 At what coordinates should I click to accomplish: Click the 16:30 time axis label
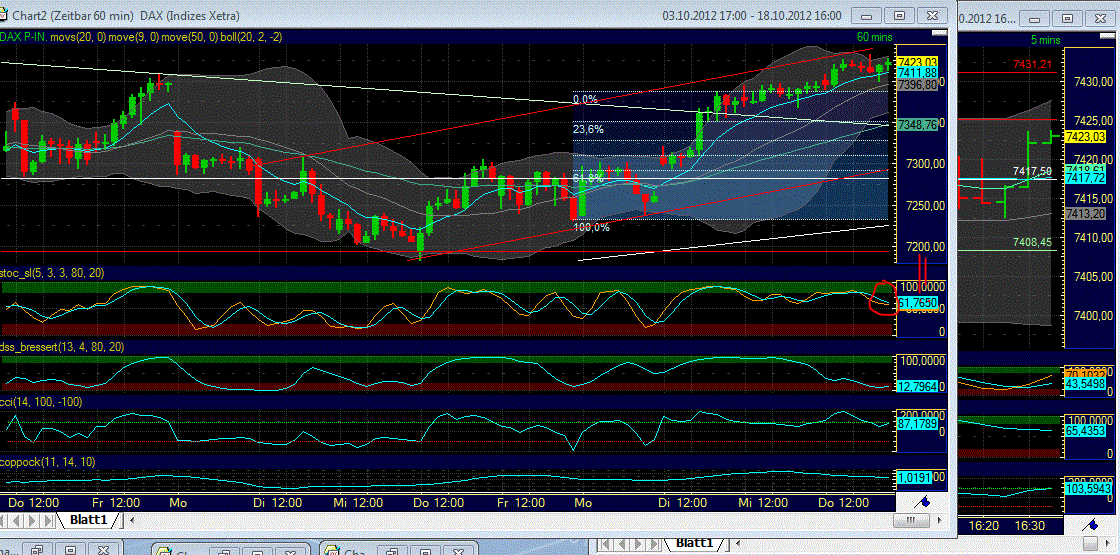(1030, 525)
